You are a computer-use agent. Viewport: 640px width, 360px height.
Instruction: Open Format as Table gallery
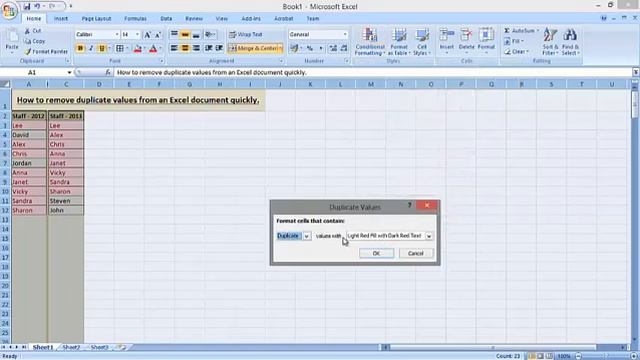(399, 42)
